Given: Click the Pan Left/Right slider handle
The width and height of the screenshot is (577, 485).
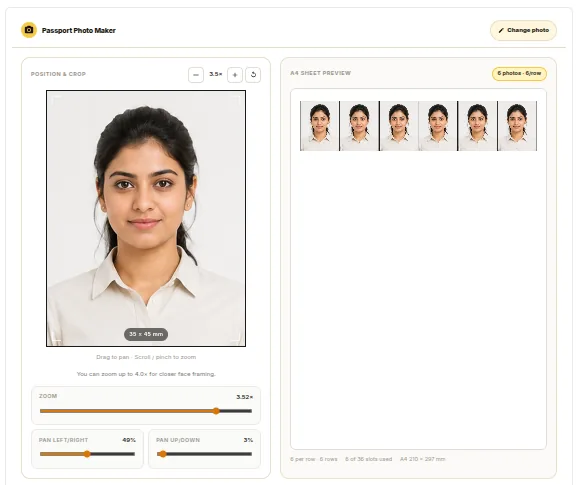Looking at the screenshot, I should click(87, 454).
